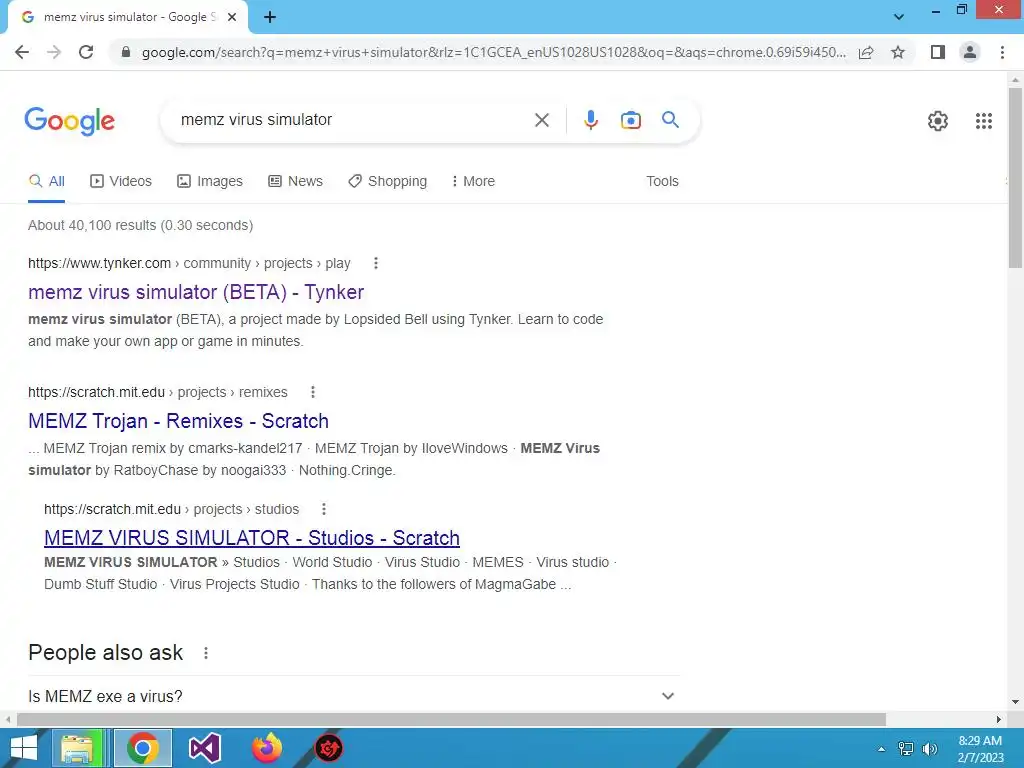Click the forward navigation arrow
1024x768 pixels.
coord(54,52)
